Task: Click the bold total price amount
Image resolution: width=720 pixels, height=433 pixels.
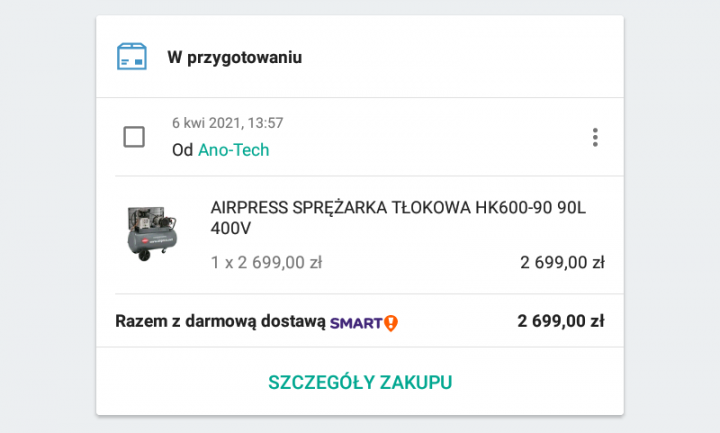Action: point(560,321)
